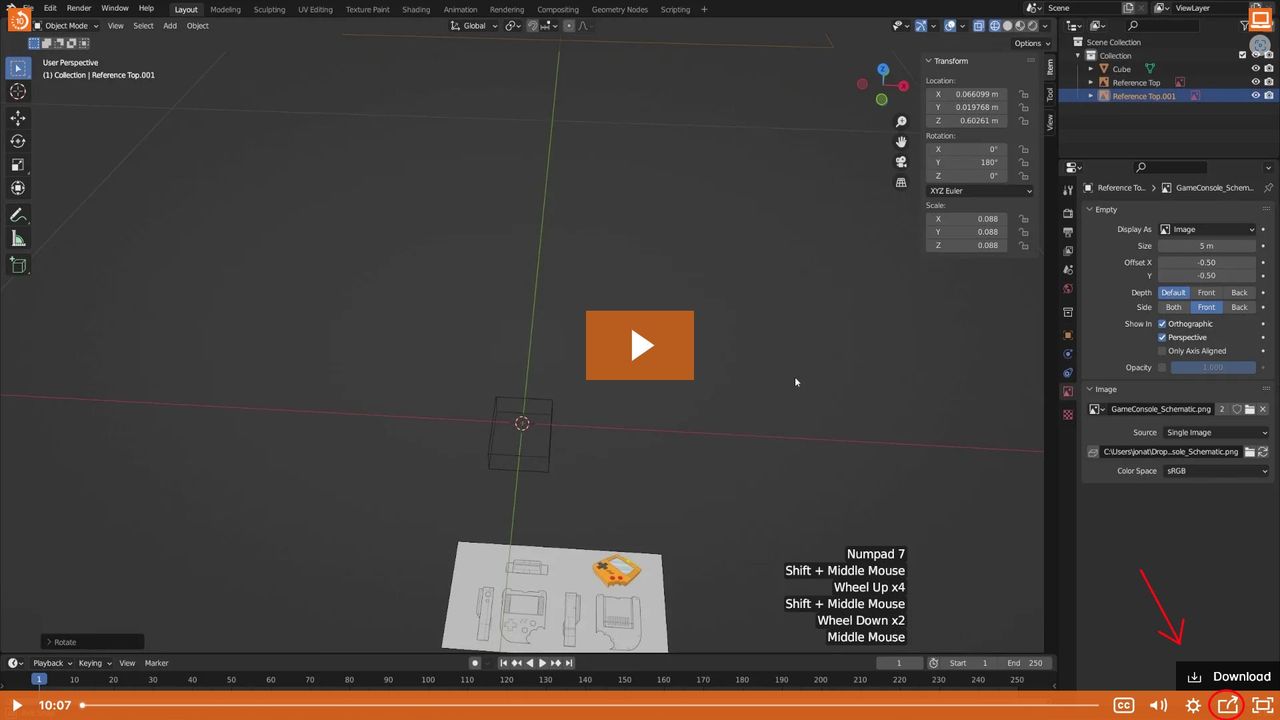The height and width of the screenshot is (720, 1280).
Task: Click the Cursor tool icon
Action: coord(18,92)
